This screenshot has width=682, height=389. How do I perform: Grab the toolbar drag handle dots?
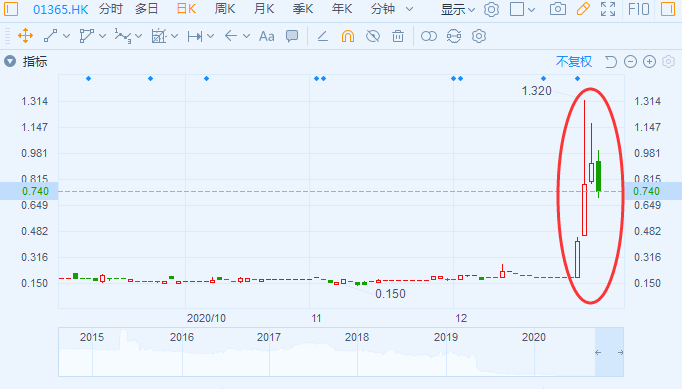click(x=7, y=36)
